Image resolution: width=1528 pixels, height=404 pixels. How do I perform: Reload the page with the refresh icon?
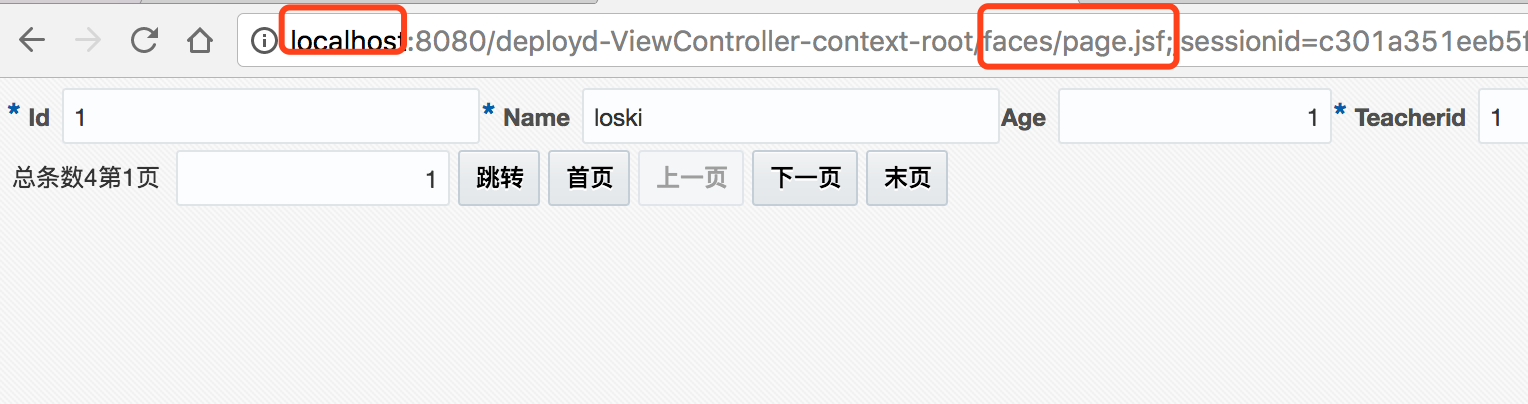click(x=145, y=40)
